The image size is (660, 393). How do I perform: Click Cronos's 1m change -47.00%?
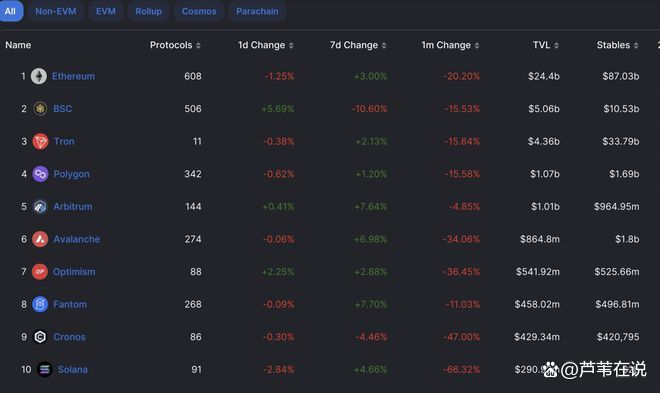click(x=461, y=337)
